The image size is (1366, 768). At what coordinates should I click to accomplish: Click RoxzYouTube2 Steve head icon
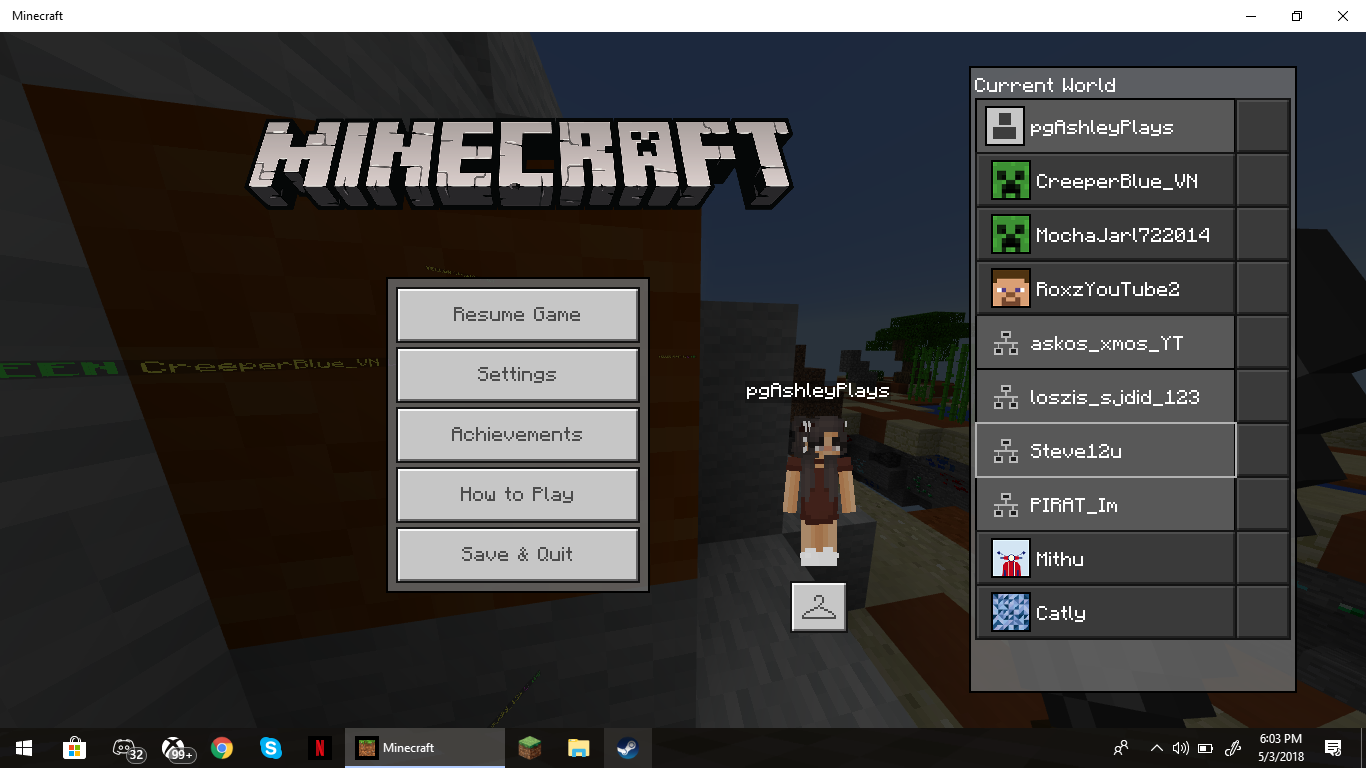pyautogui.click(x=1010, y=289)
